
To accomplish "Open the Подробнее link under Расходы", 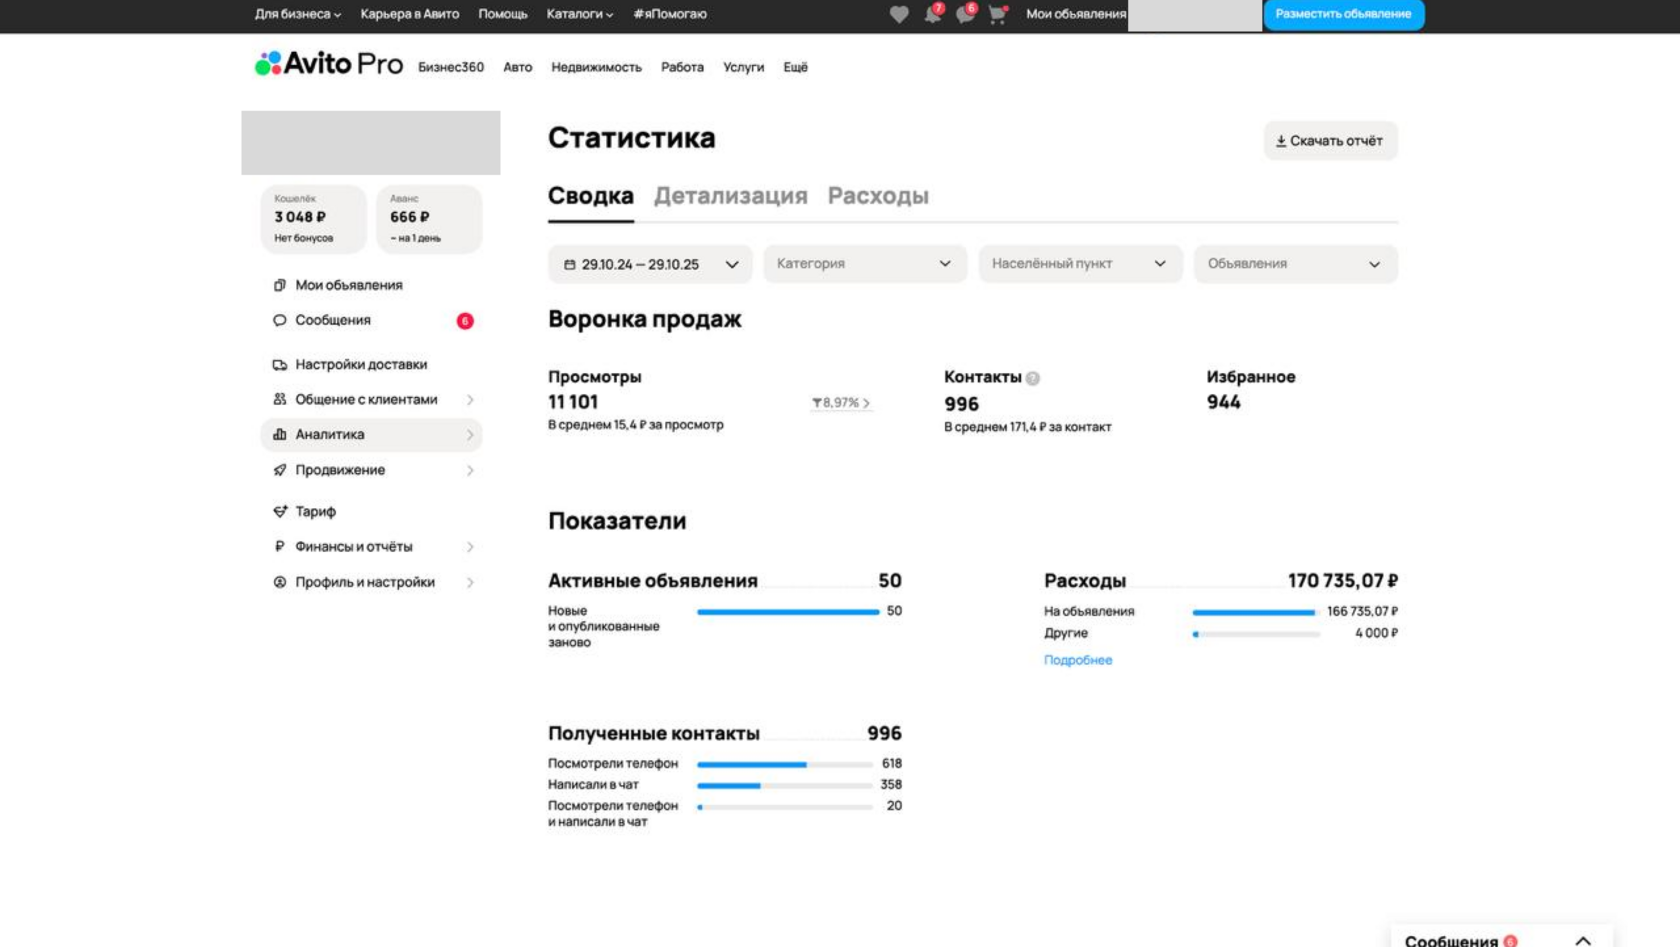I will click(1078, 660).
